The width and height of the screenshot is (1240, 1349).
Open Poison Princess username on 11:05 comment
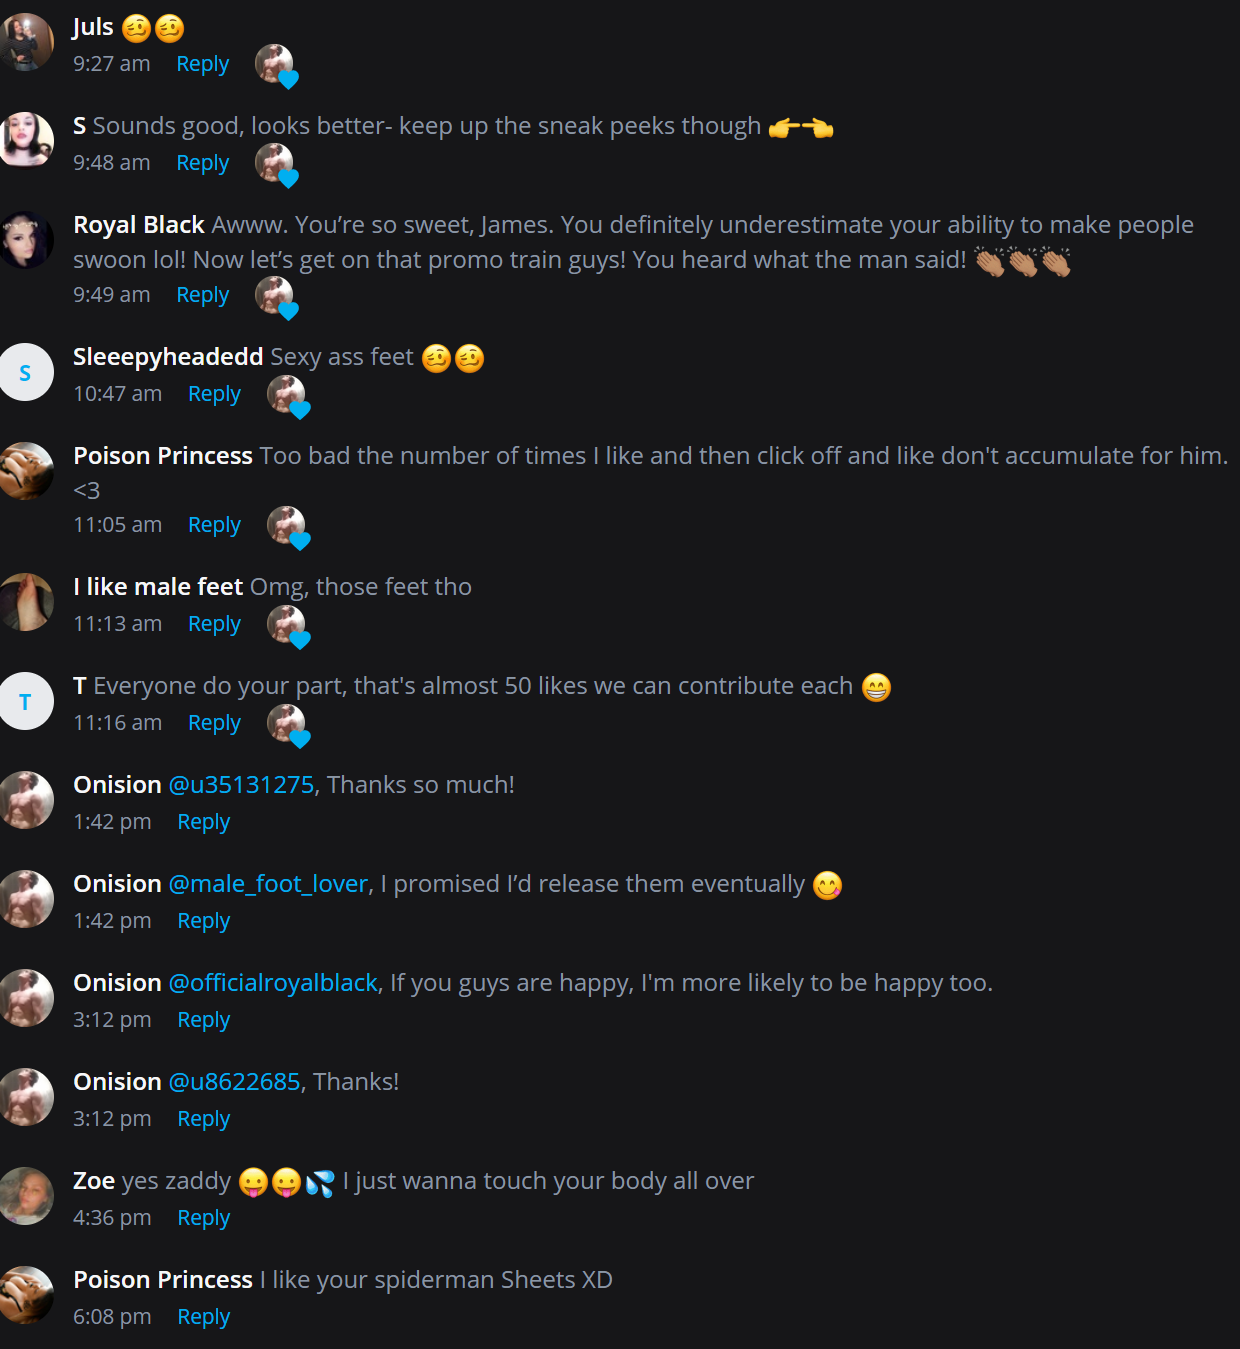pyautogui.click(x=163, y=456)
